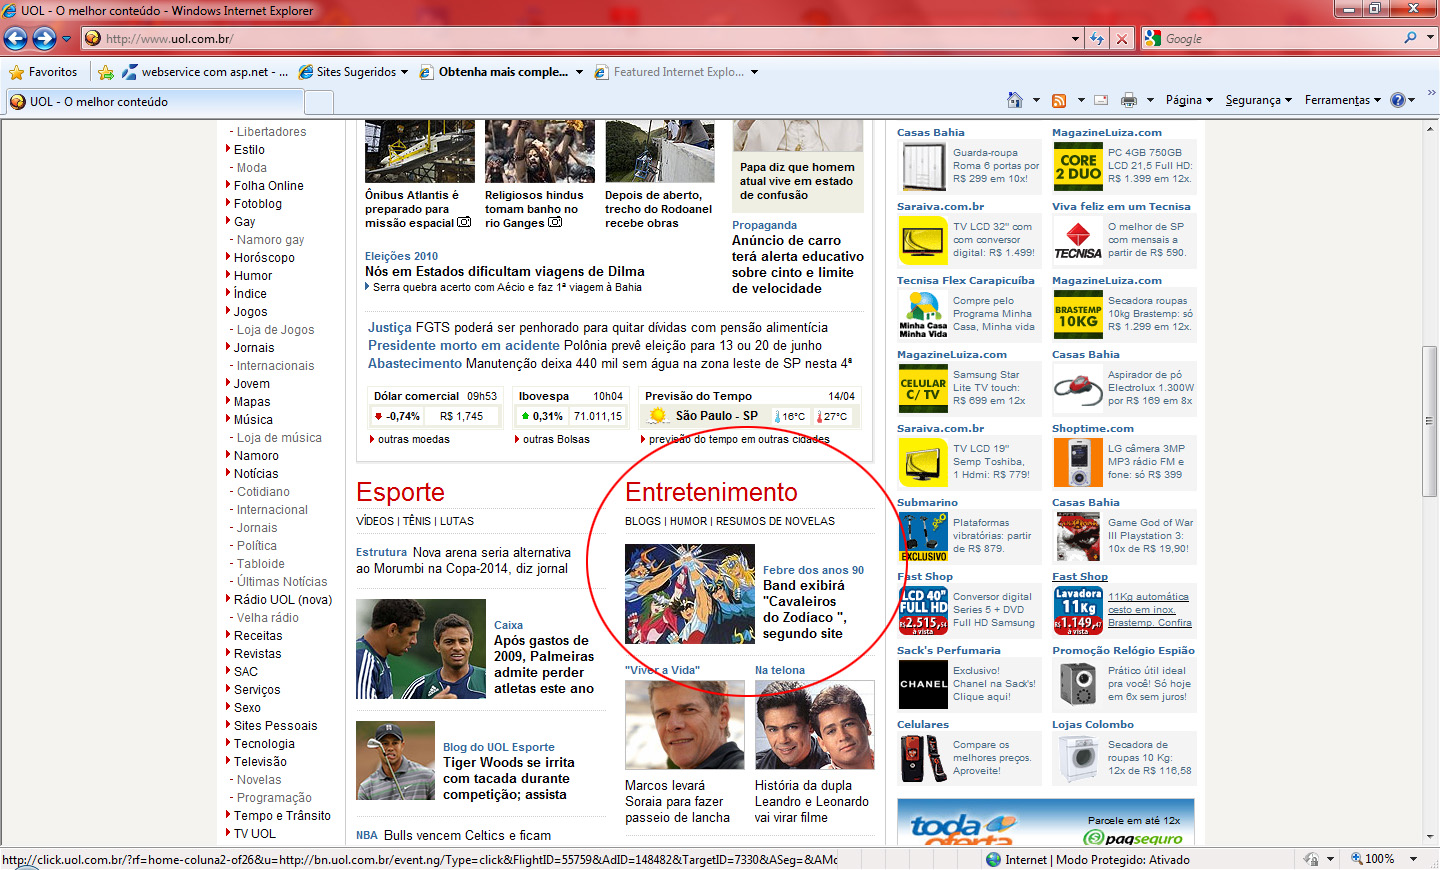Refresh the page using the refresh icon

tap(1097, 39)
